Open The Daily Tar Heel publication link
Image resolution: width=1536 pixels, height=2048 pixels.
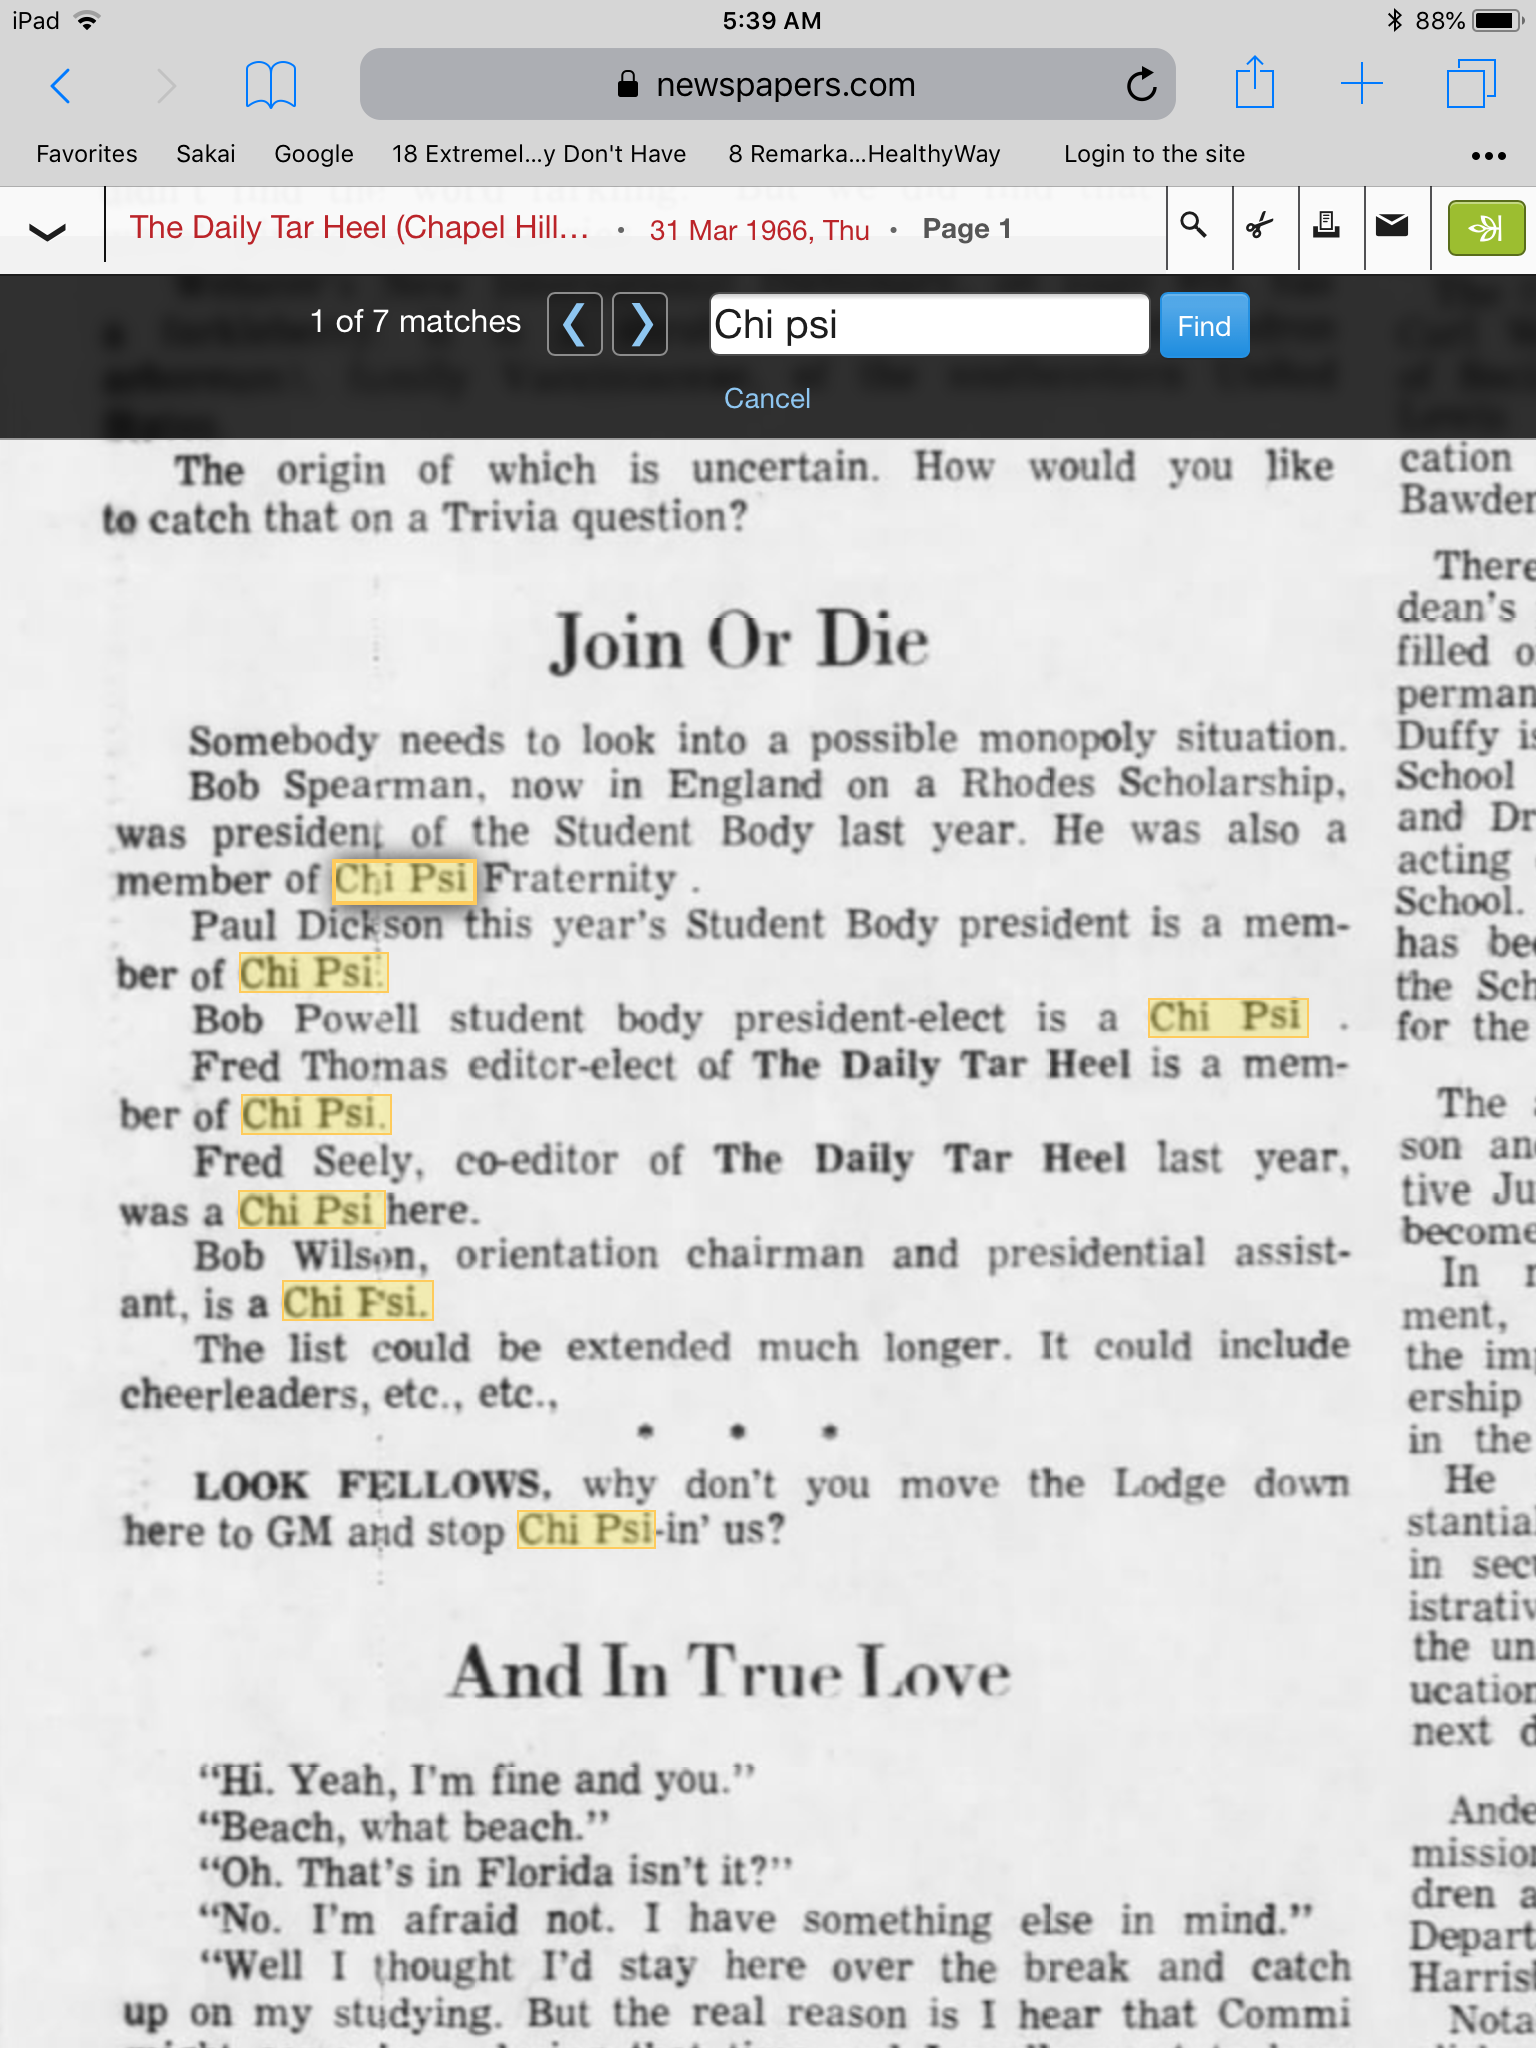pyautogui.click(x=359, y=228)
